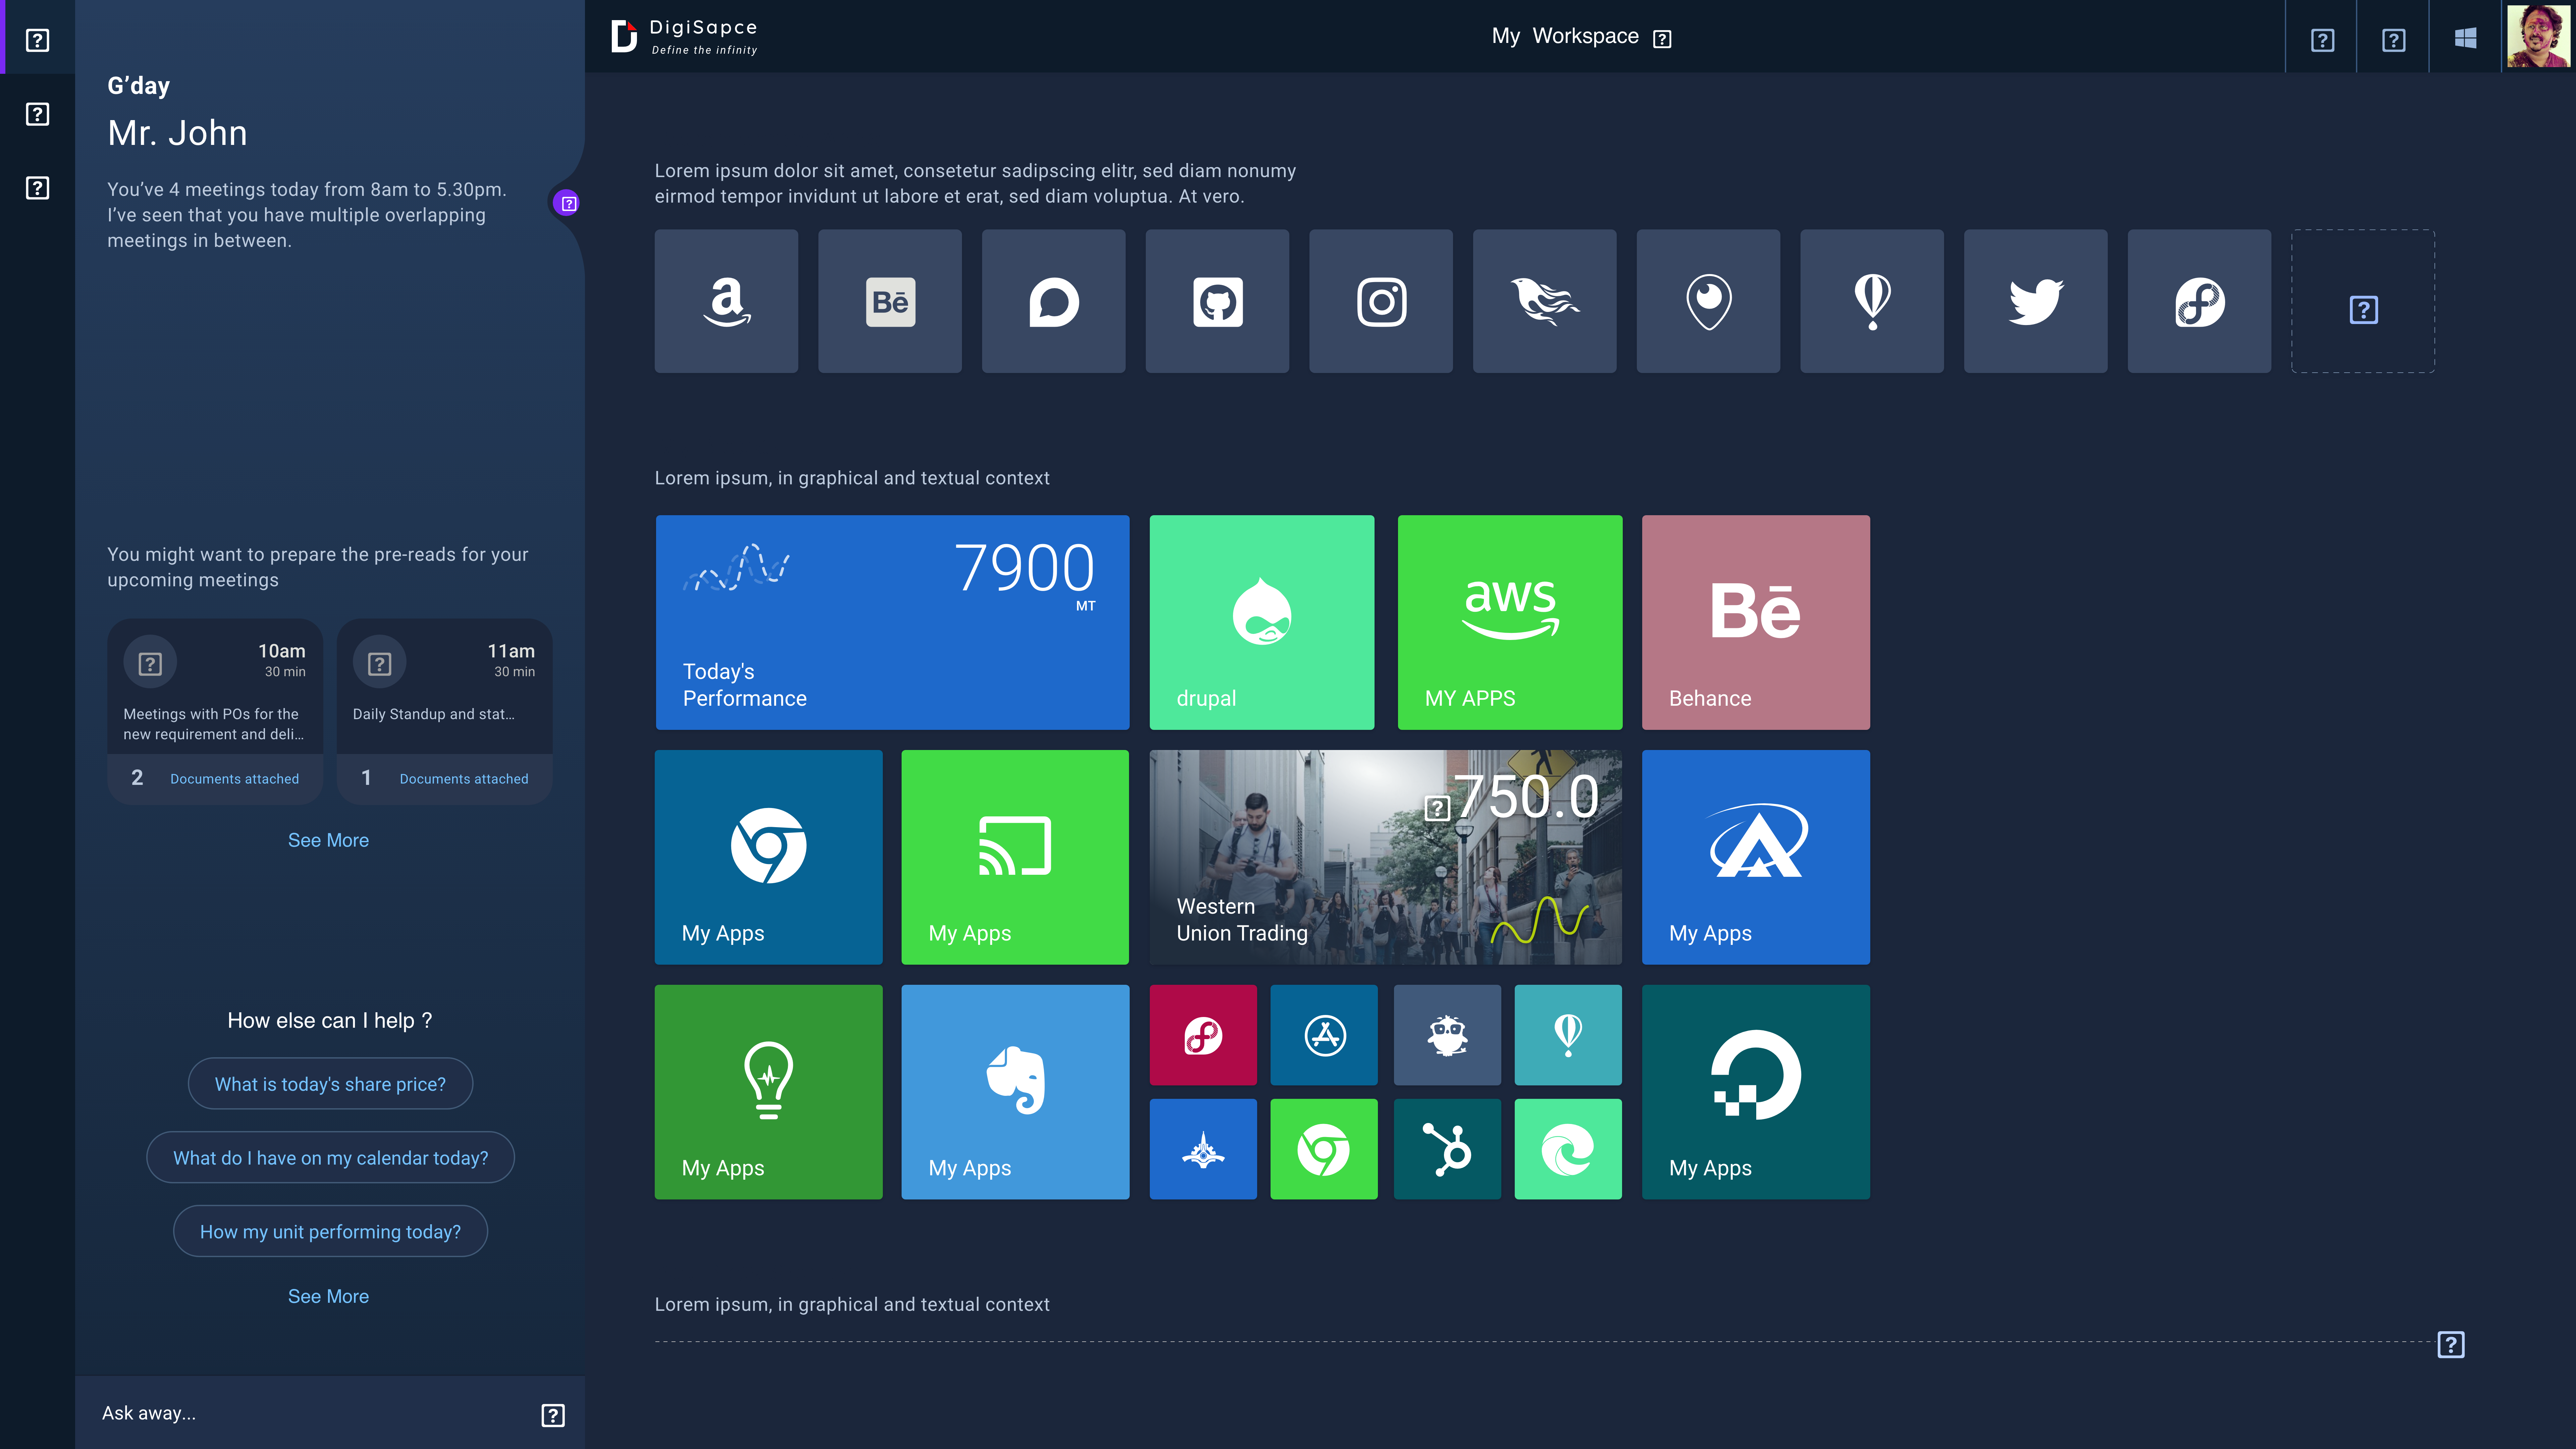The width and height of the screenshot is (2576, 1449).
Task: Click See More under help suggestions
Action: [x=328, y=1297]
